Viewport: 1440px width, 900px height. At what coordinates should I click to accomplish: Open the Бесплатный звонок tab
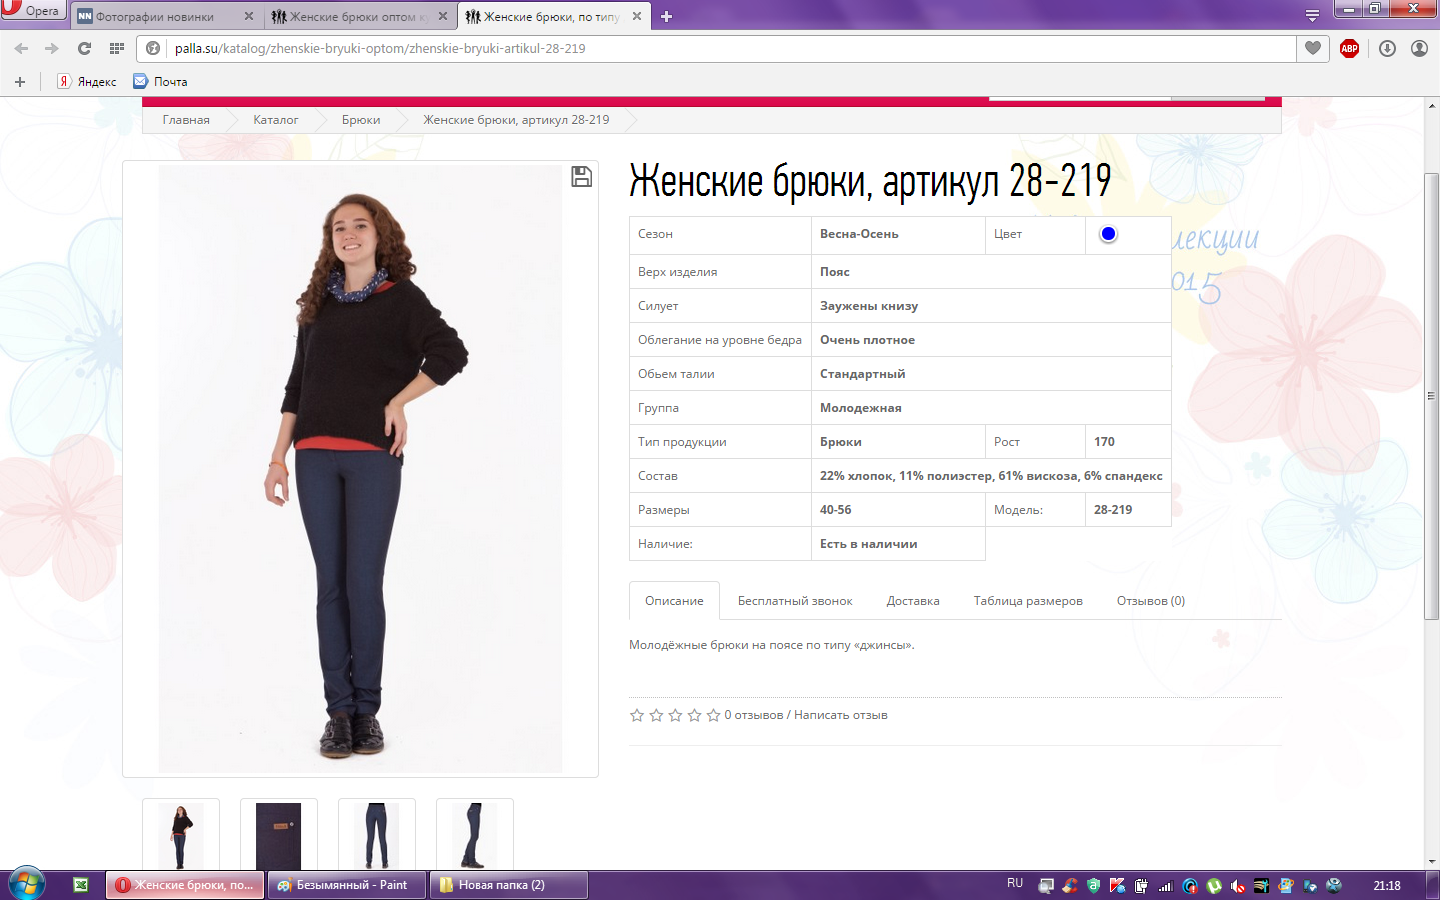click(x=795, y=601)
